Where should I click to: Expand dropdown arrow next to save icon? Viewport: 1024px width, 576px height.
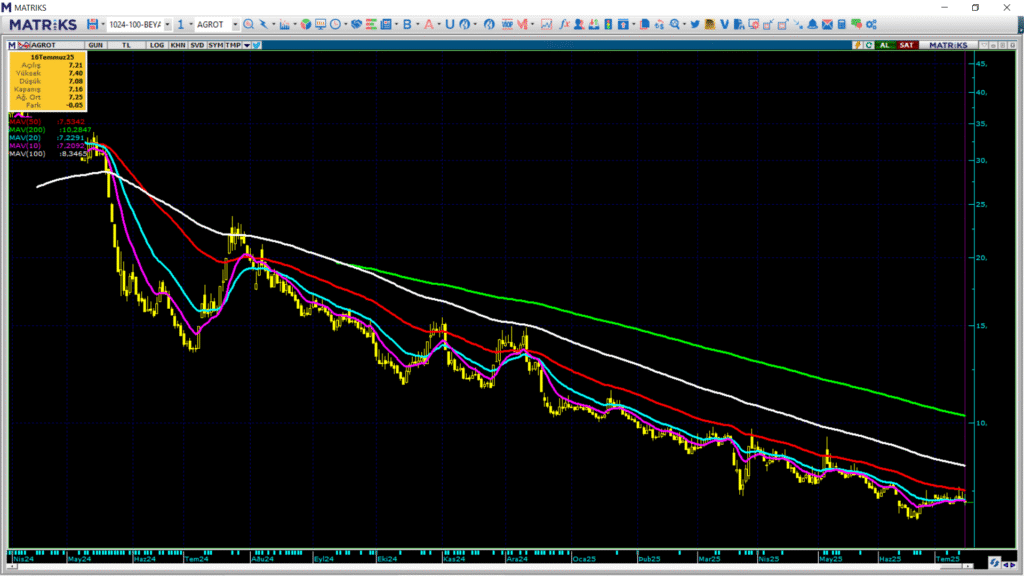pyautogui.click(x=103, y=24)
